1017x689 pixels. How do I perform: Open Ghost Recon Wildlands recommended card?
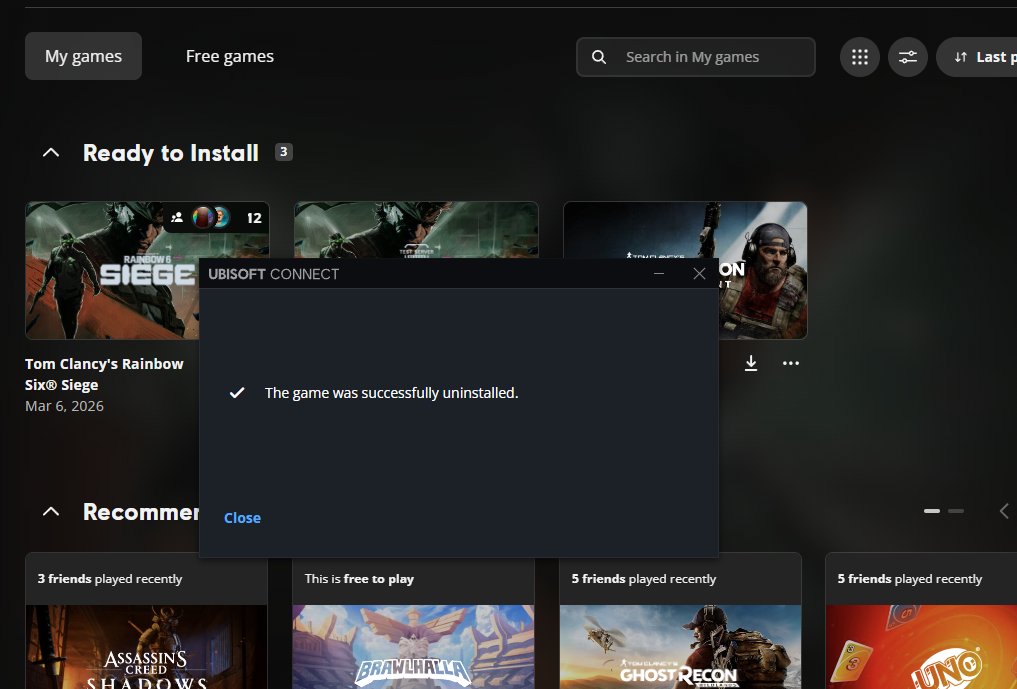pyautogui.click(x=680, y=621)
